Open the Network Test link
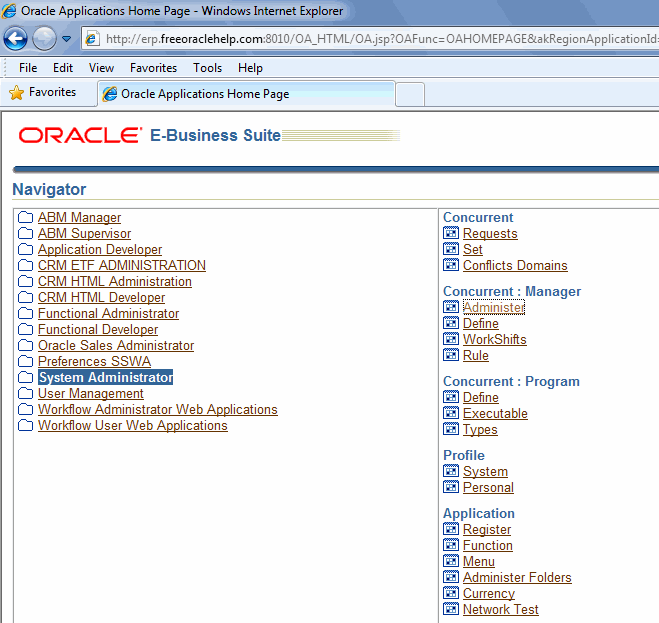 point(501,609)
